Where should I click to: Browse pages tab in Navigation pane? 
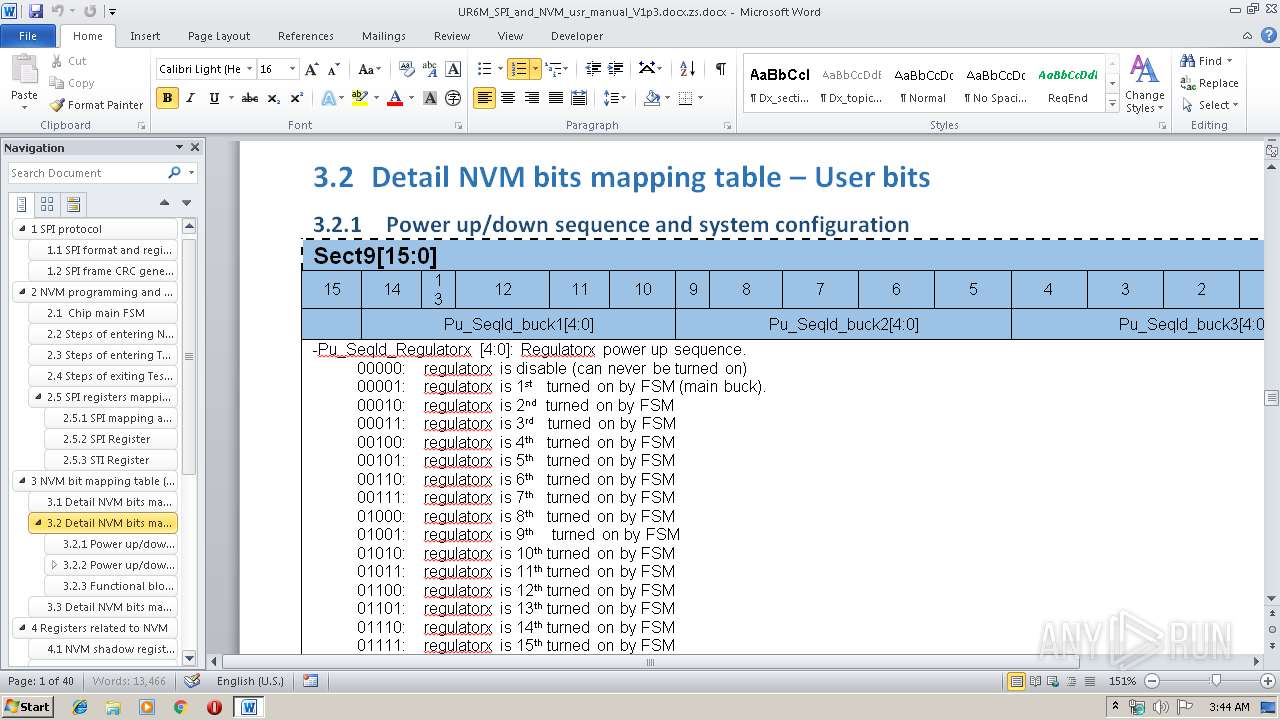pyautogui.click(x=47, y=204)
